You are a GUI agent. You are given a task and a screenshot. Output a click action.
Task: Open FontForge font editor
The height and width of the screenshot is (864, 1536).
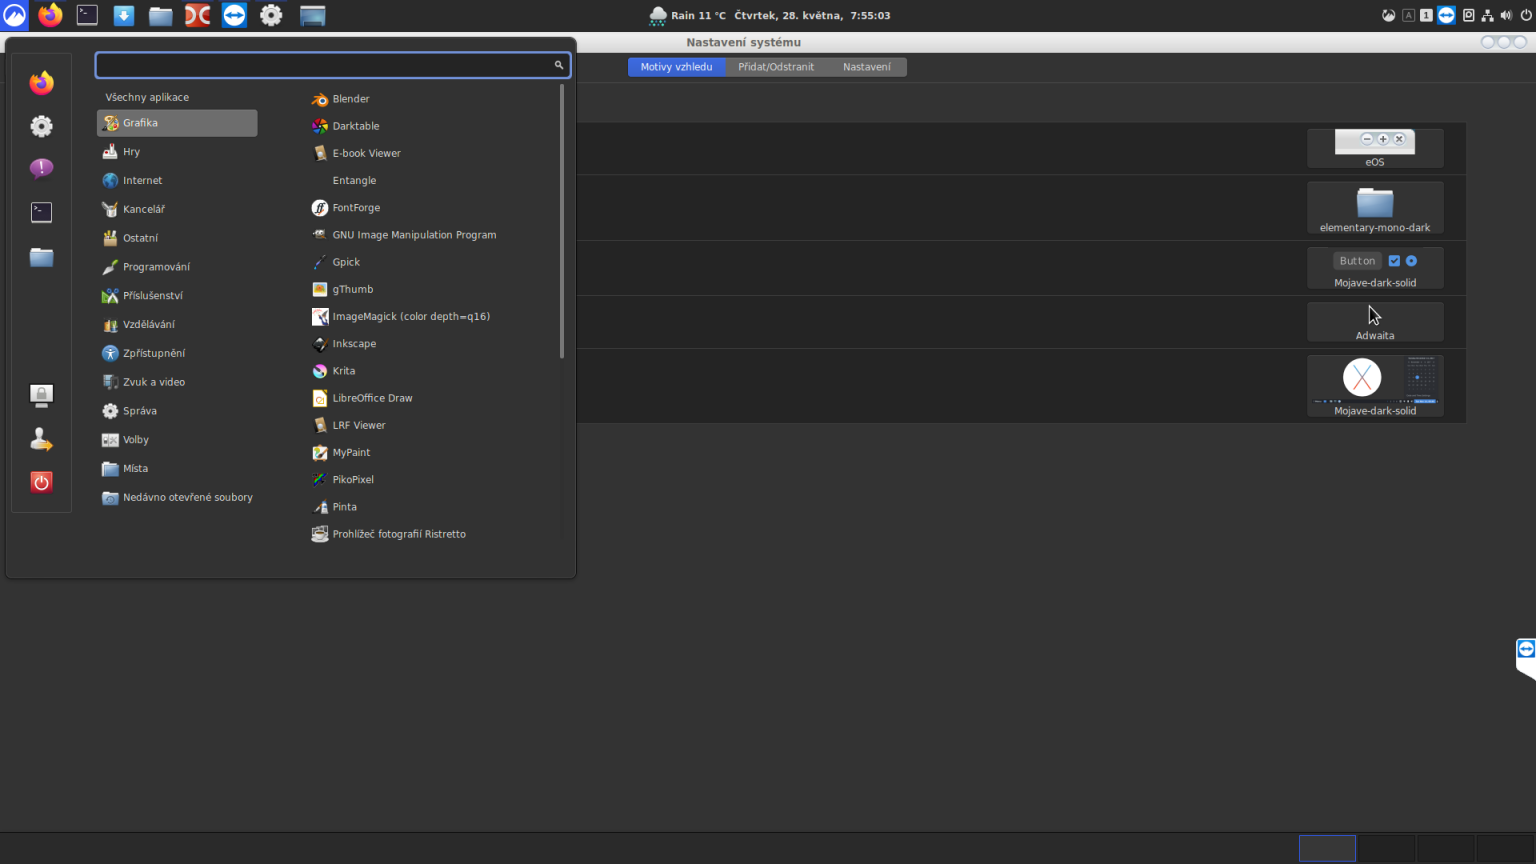(355, 207)
